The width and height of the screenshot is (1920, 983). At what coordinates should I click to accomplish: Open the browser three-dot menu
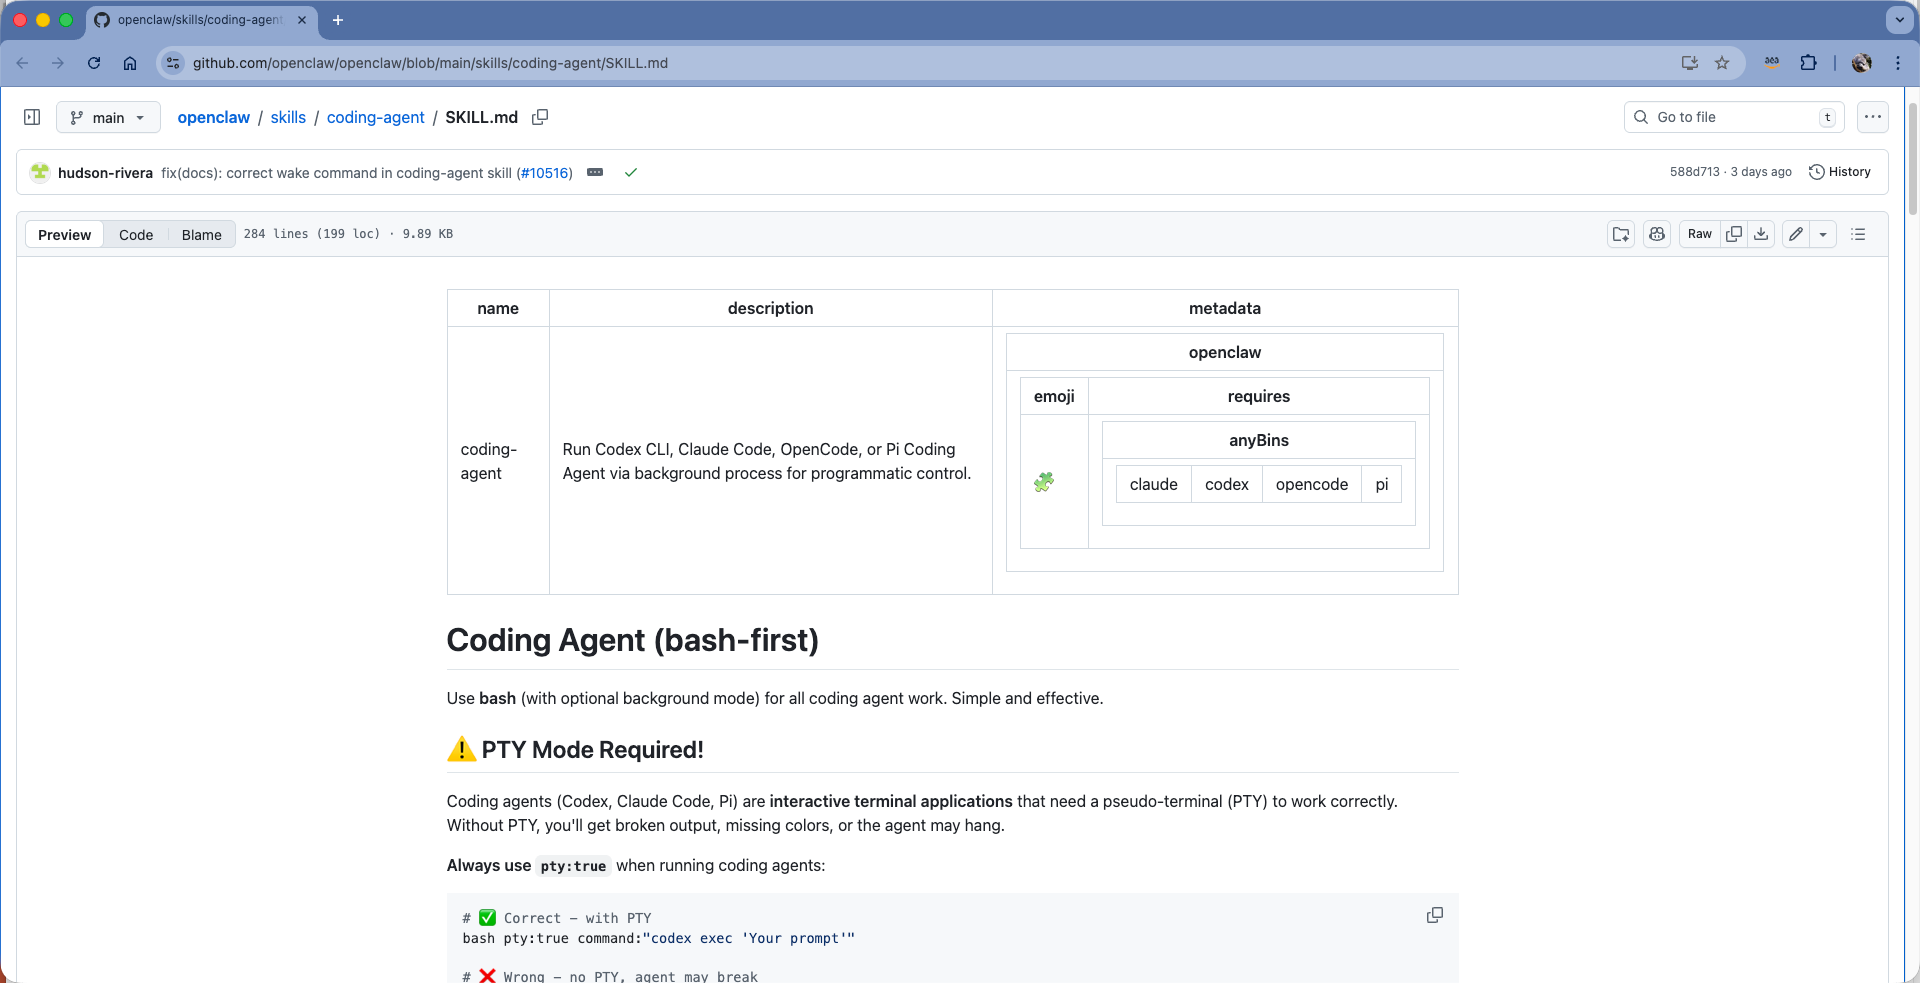coord(1898,63)
